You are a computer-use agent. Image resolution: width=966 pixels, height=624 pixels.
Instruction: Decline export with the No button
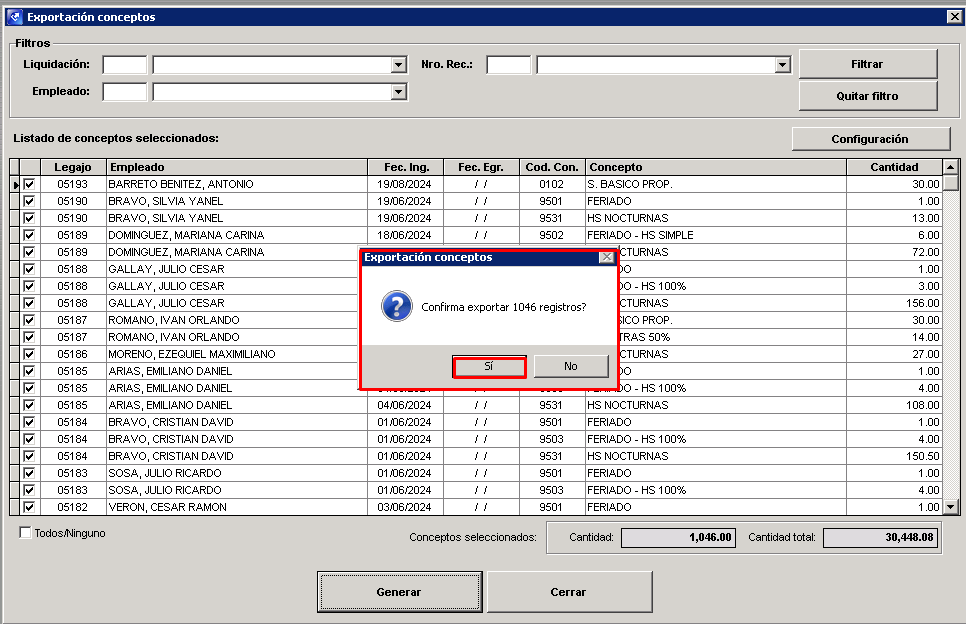click(570, 367)
